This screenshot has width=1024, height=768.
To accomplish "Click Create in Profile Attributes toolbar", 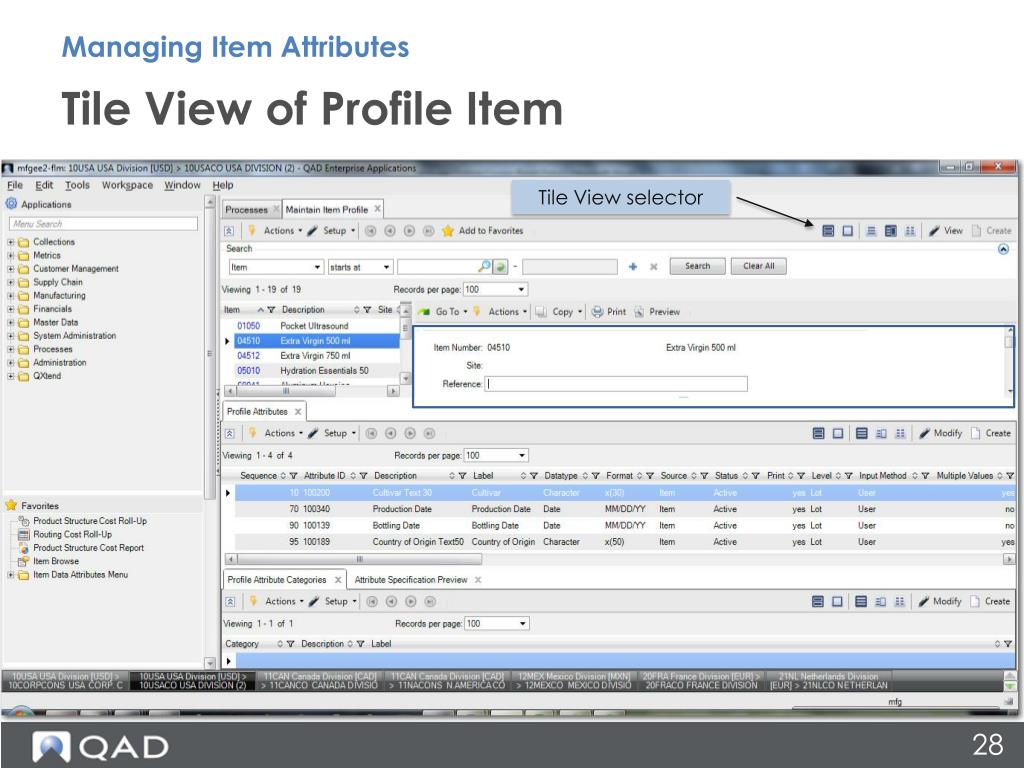I will coord(991,433).
